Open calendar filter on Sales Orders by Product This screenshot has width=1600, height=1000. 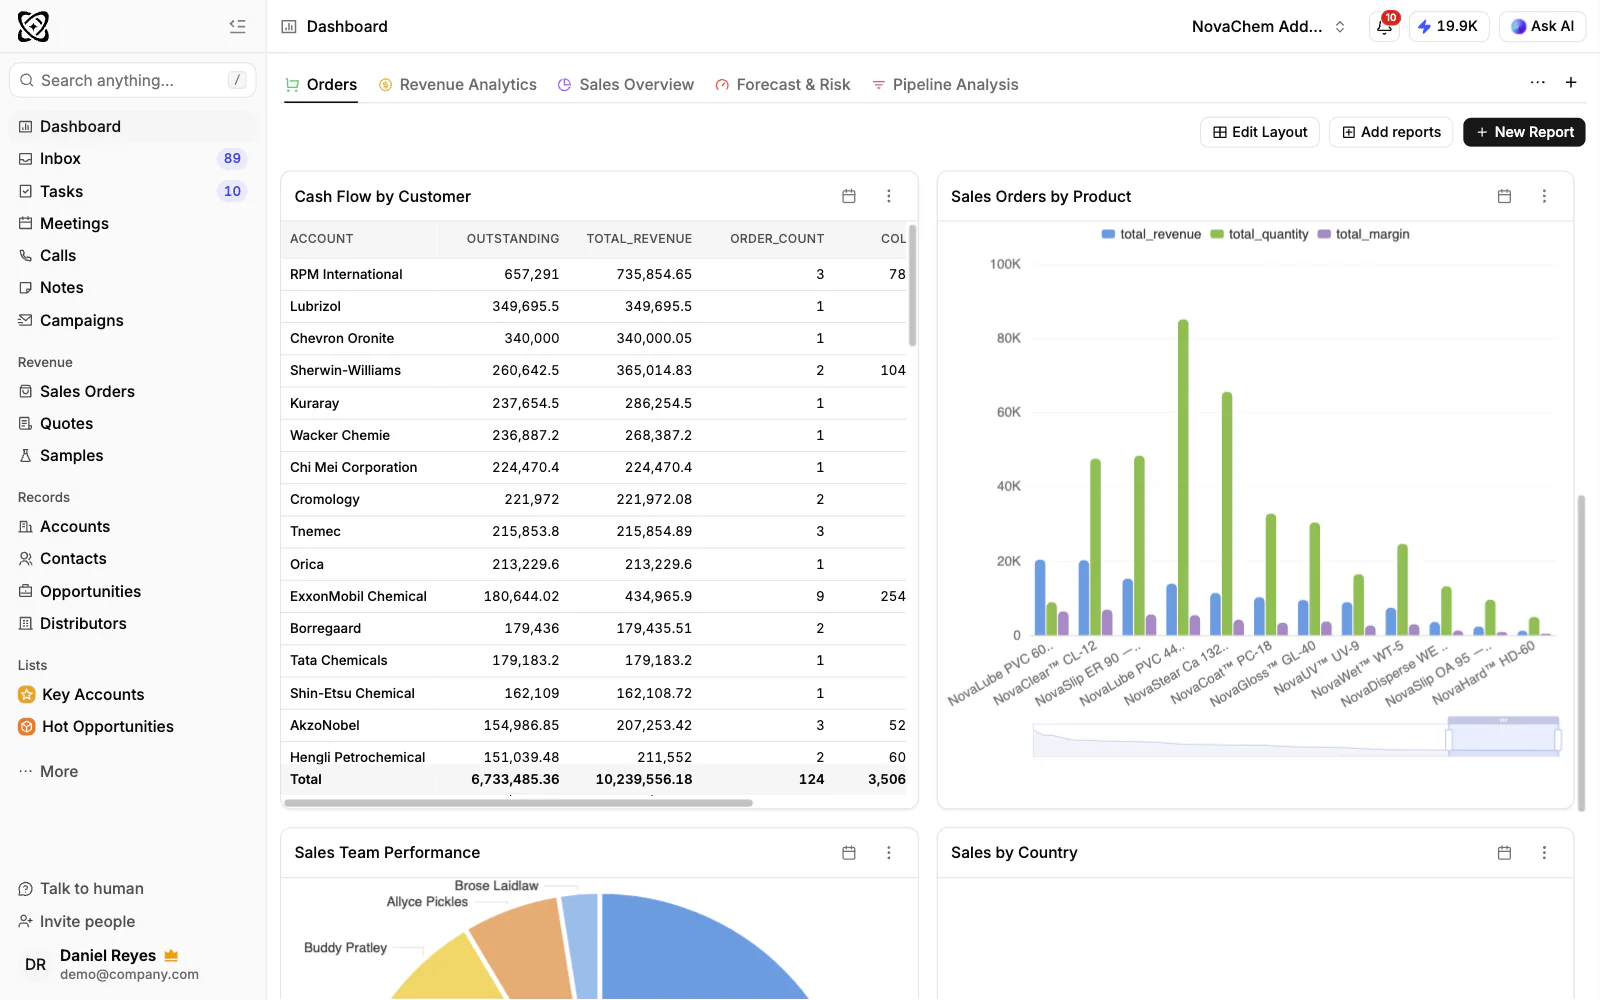1504,197
